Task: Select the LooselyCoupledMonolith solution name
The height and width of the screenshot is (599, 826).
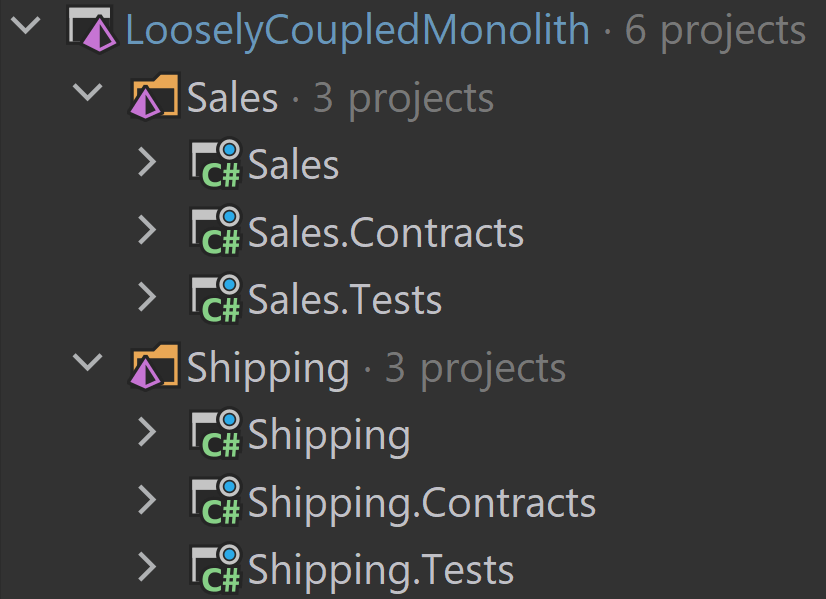Action: pos(358,31)
